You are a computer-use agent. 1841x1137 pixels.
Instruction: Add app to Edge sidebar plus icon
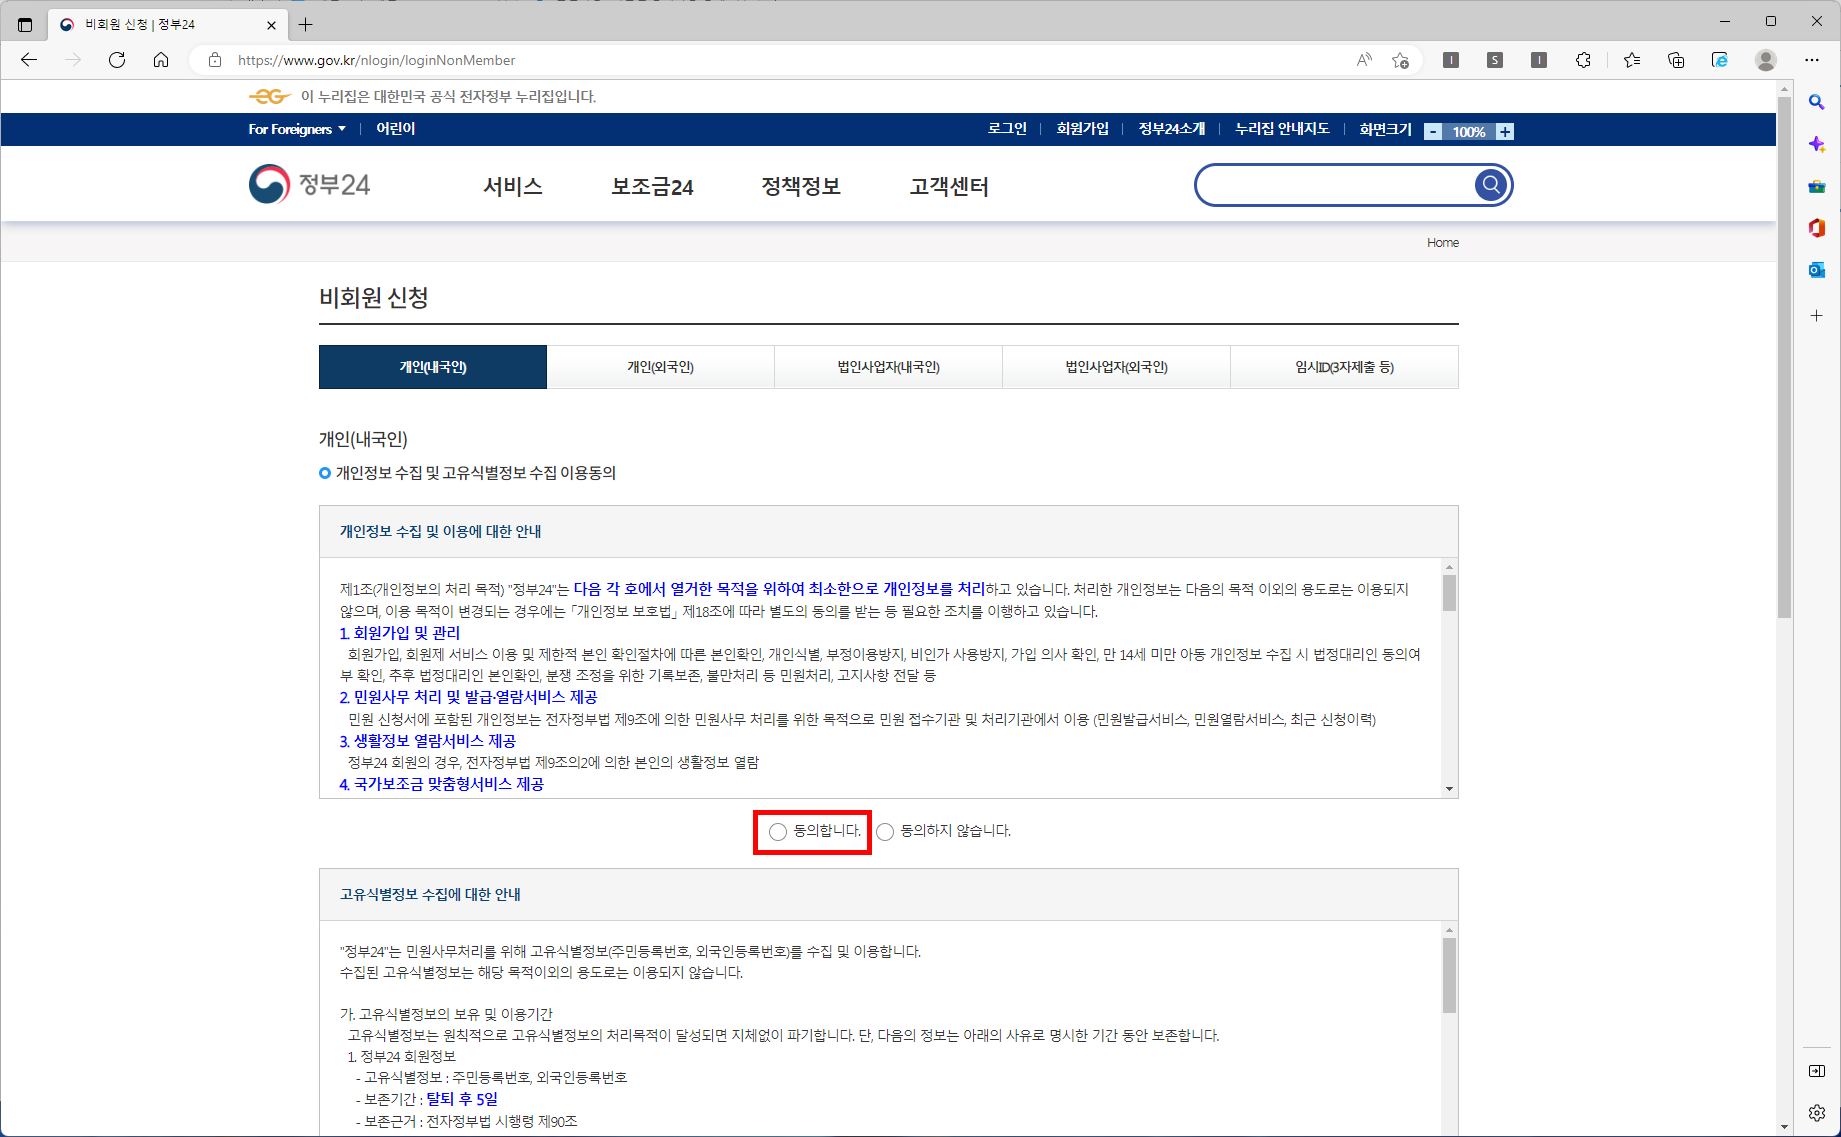tap(1817, 315)
